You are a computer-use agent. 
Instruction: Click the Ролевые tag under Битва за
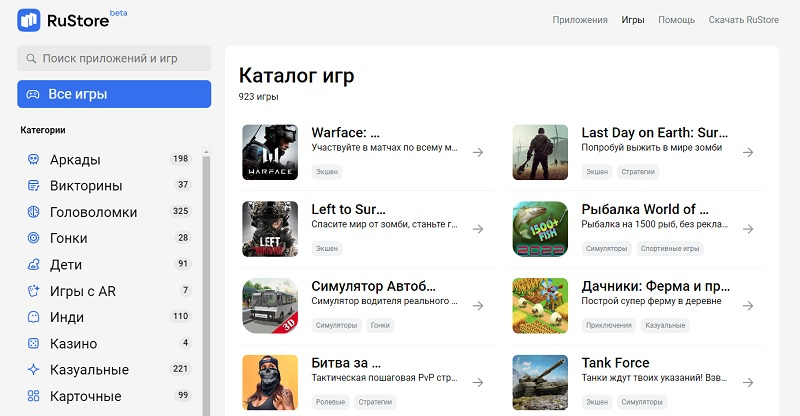tap(330, 402)
